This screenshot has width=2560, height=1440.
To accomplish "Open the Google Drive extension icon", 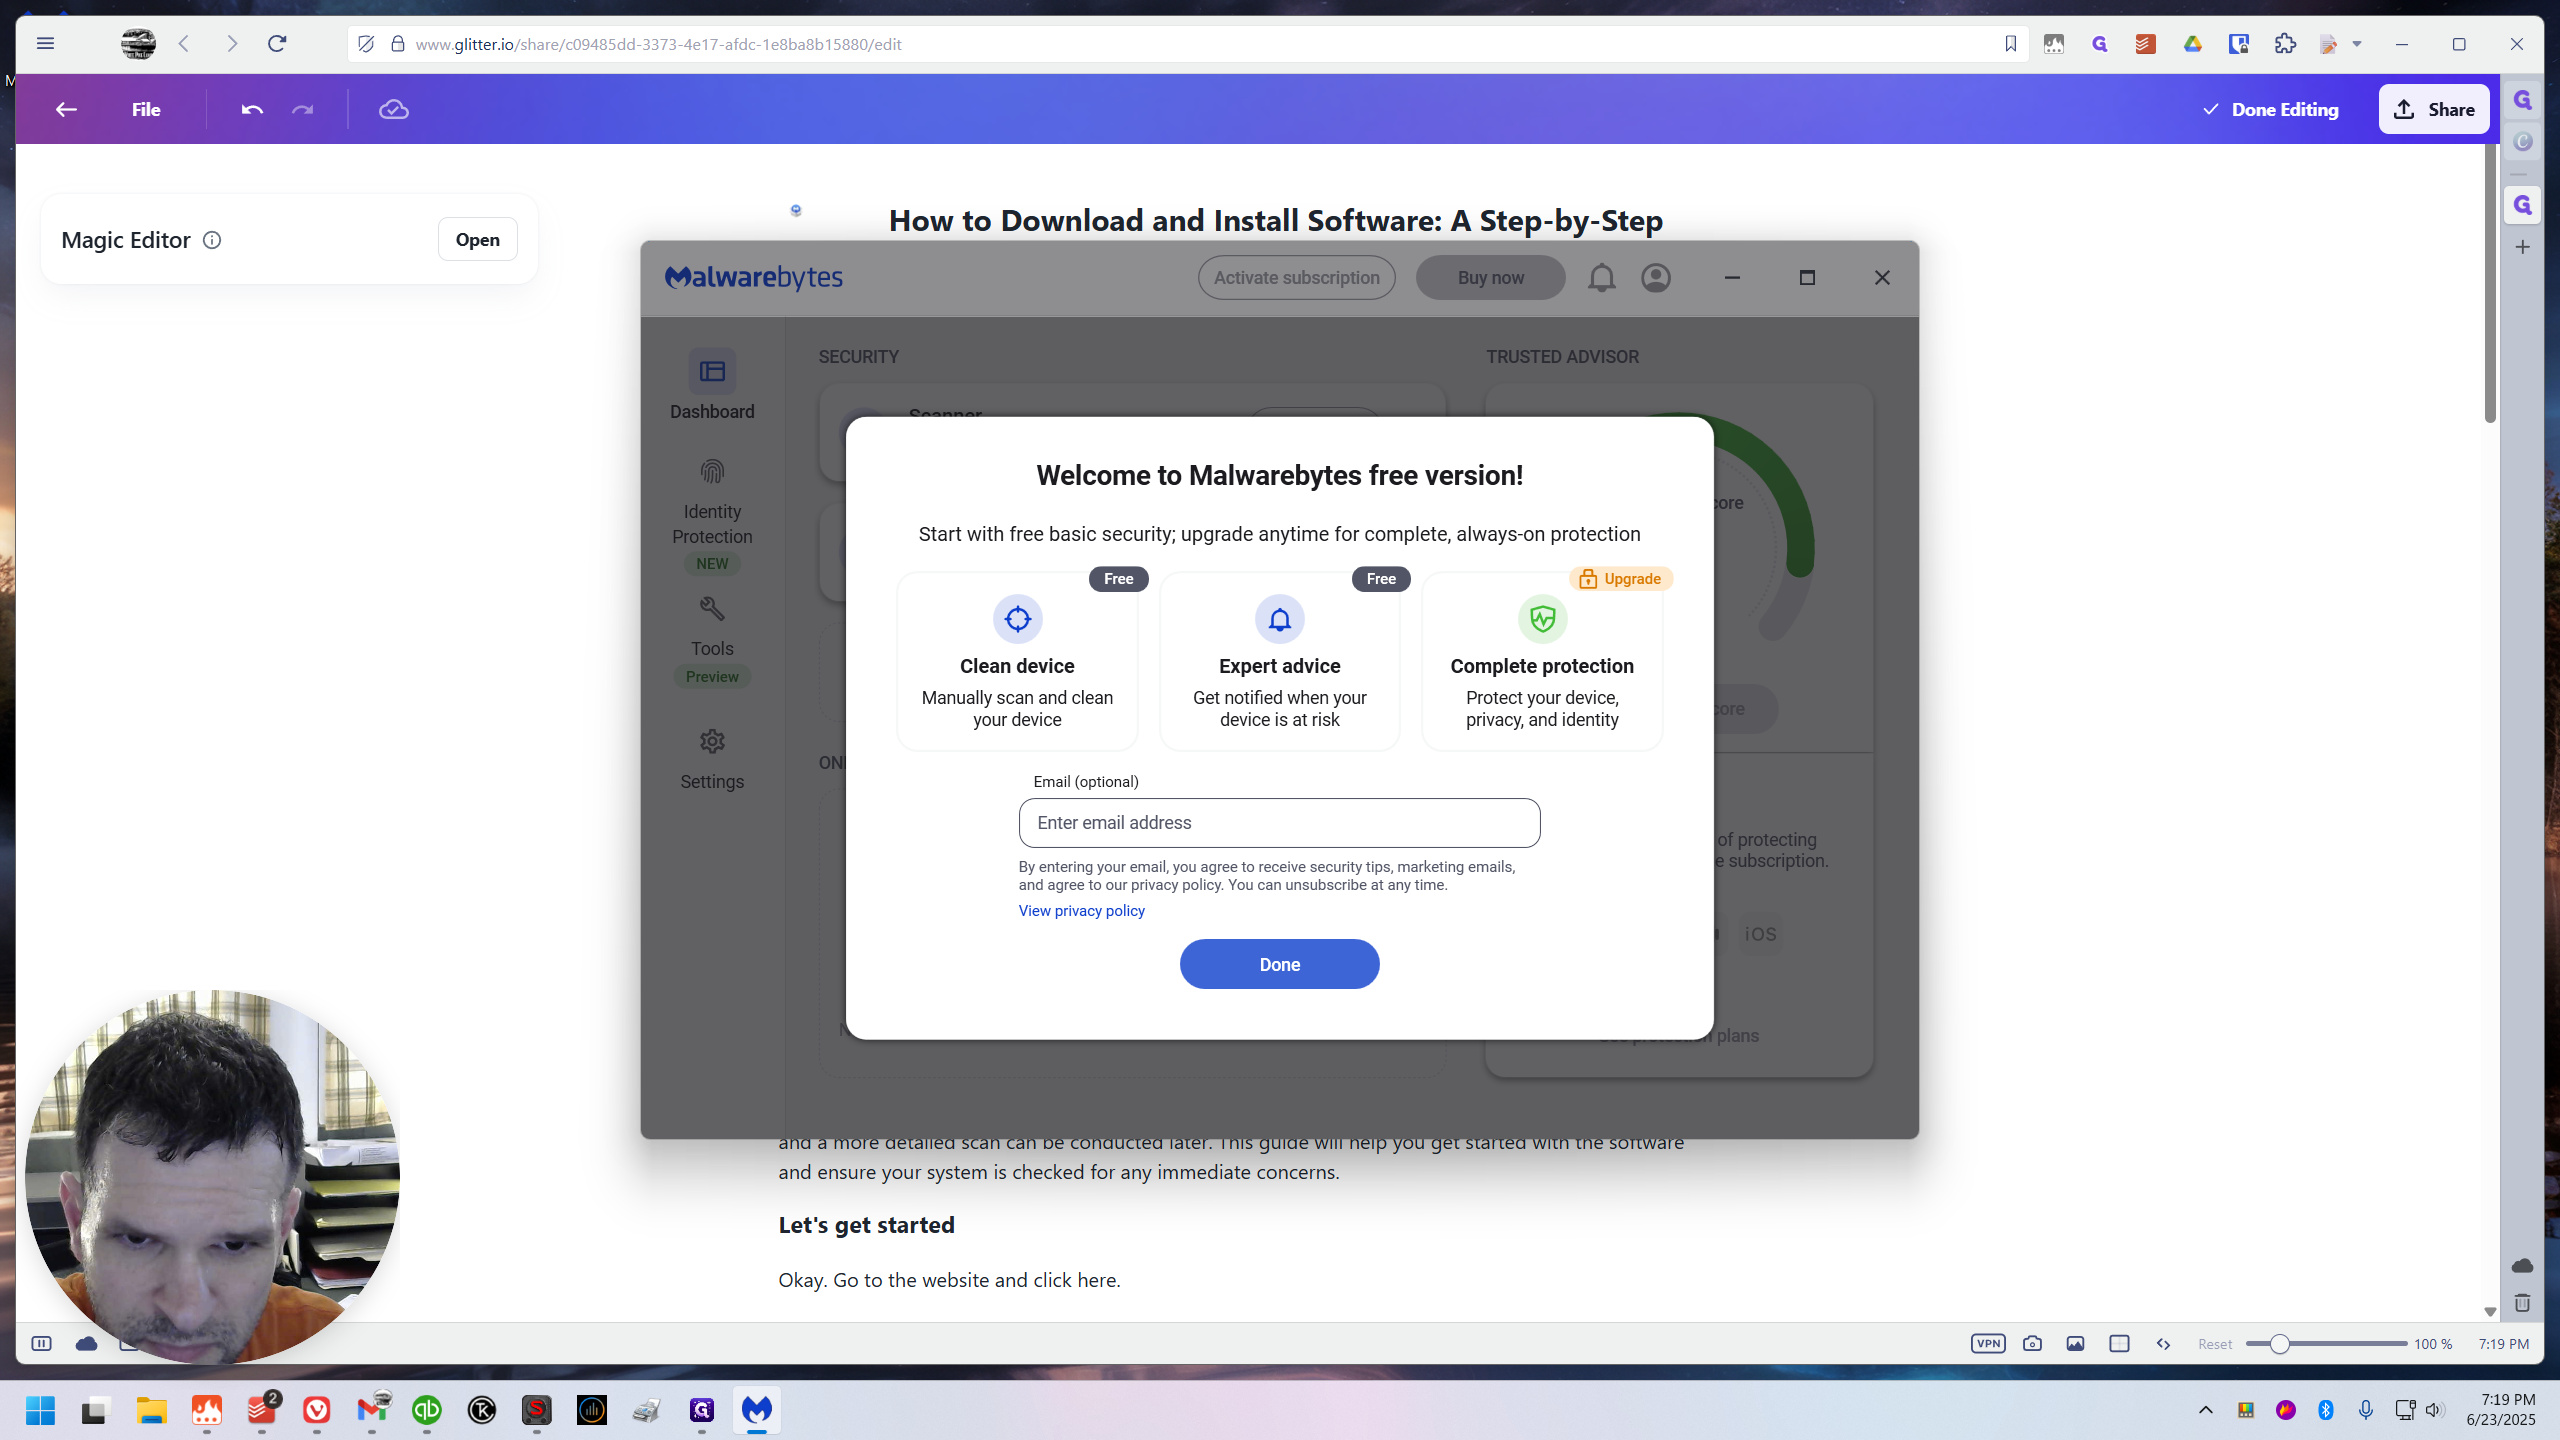I will tap(2192, 43).
